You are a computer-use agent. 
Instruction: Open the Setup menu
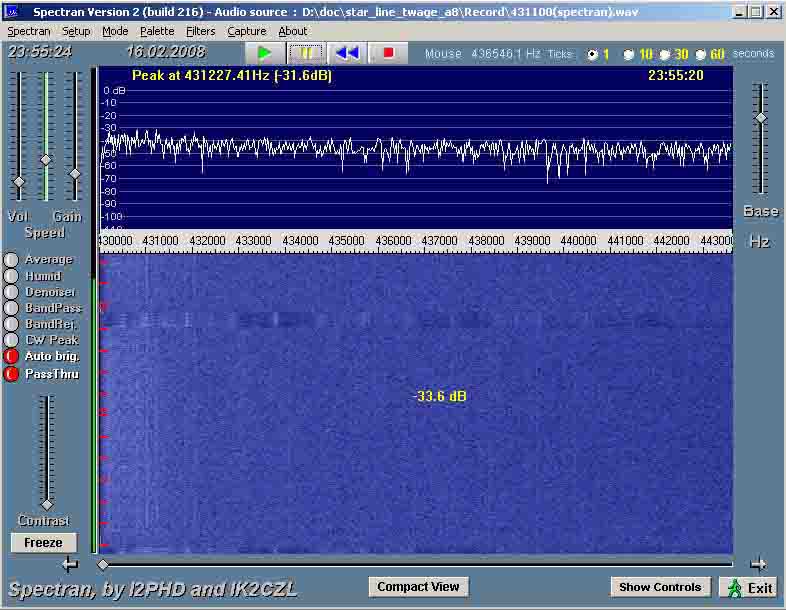point(76,31)
